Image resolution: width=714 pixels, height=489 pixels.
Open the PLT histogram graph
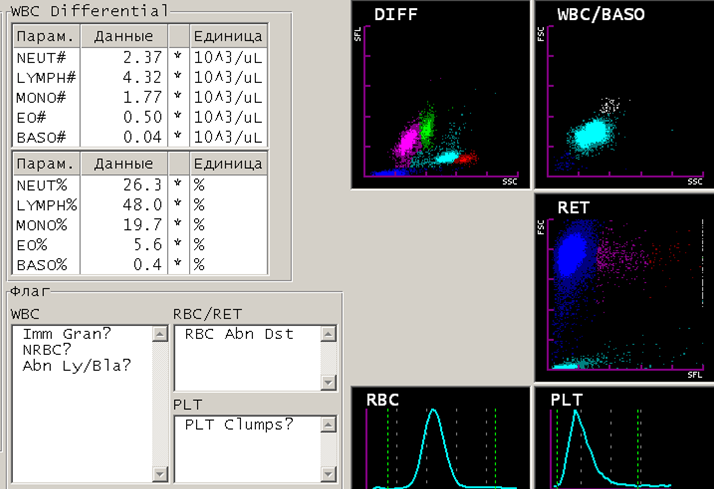[621, 440]
